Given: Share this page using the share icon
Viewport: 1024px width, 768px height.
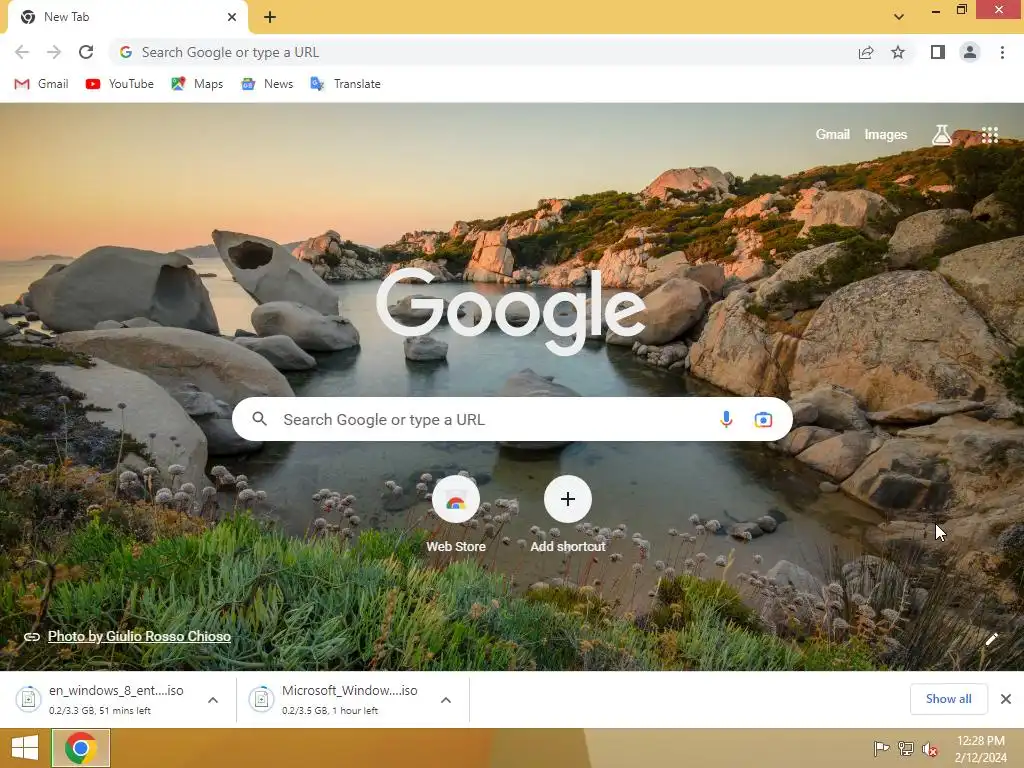Looking at the screenshot, I should click(x=866, y=52).
